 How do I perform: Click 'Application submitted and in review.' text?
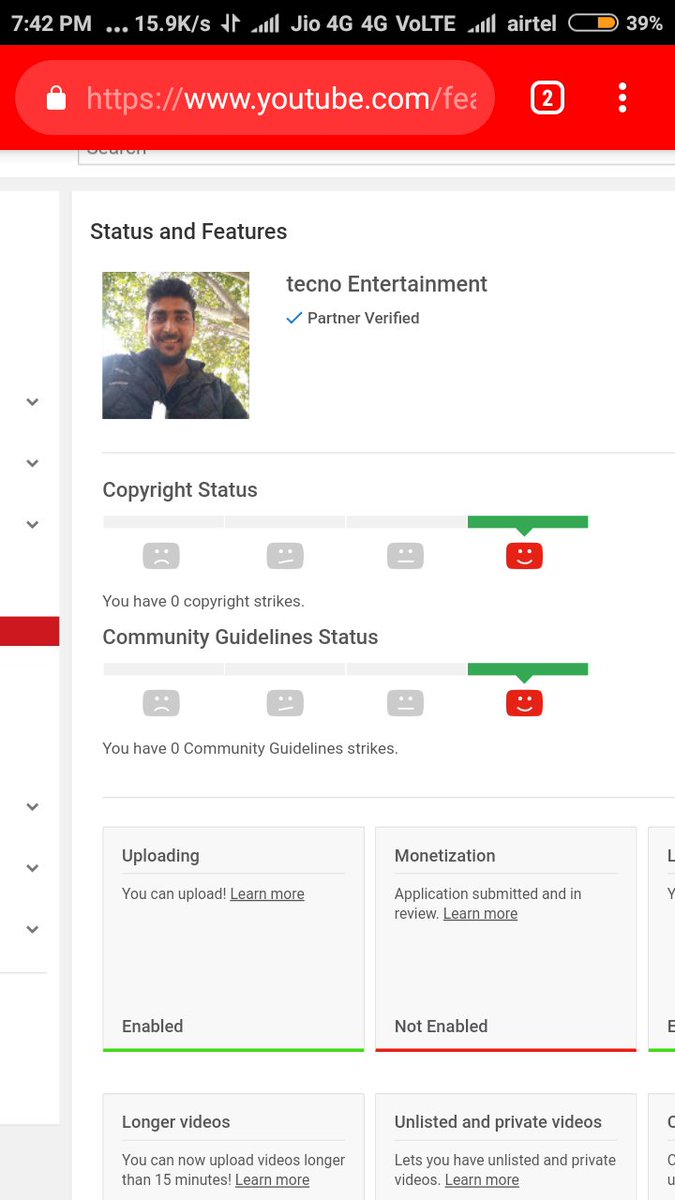(x=487, y=903)
